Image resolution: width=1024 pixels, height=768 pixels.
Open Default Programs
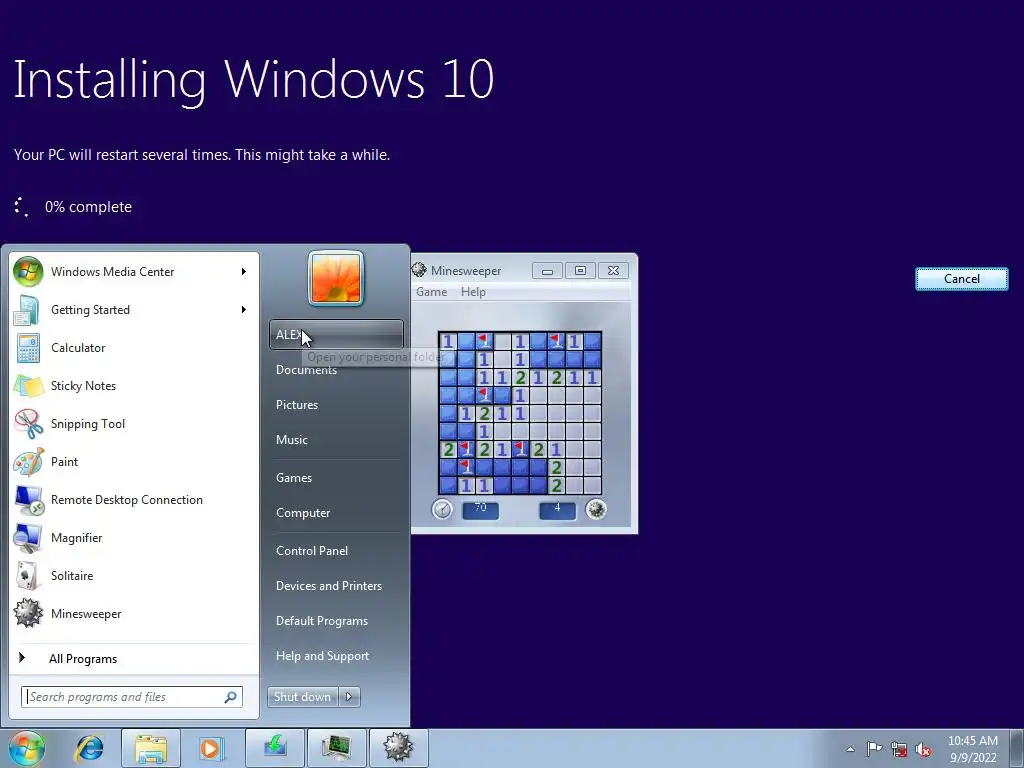336,621
